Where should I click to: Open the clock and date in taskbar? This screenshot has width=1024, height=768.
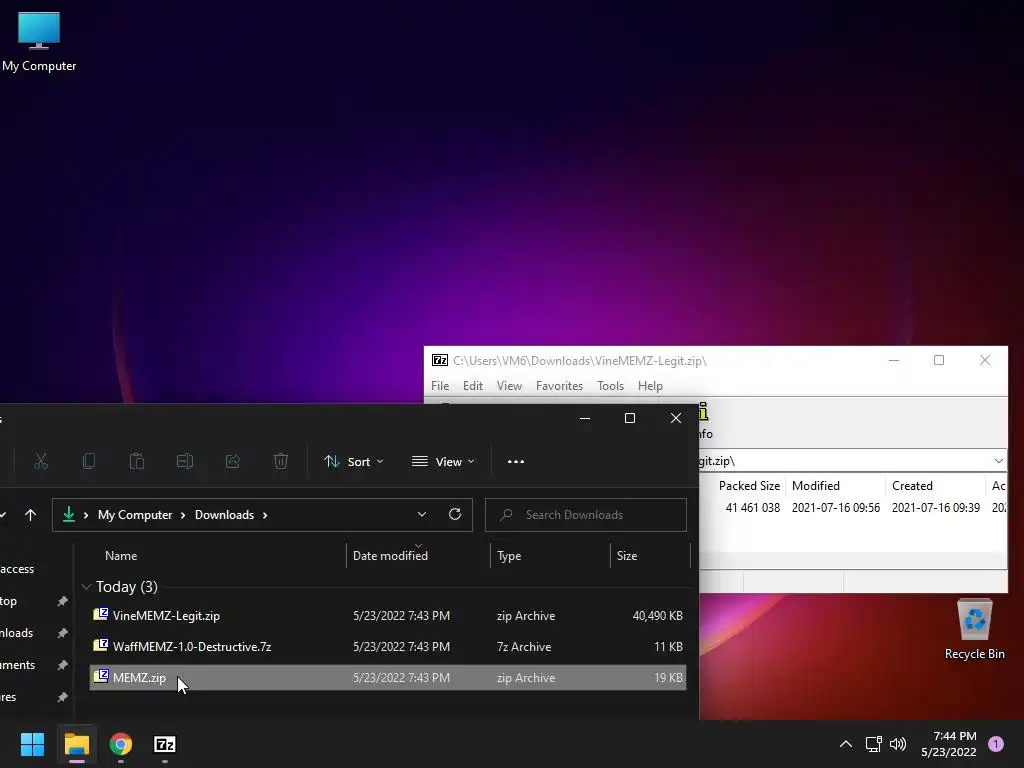tap(949, 744)
